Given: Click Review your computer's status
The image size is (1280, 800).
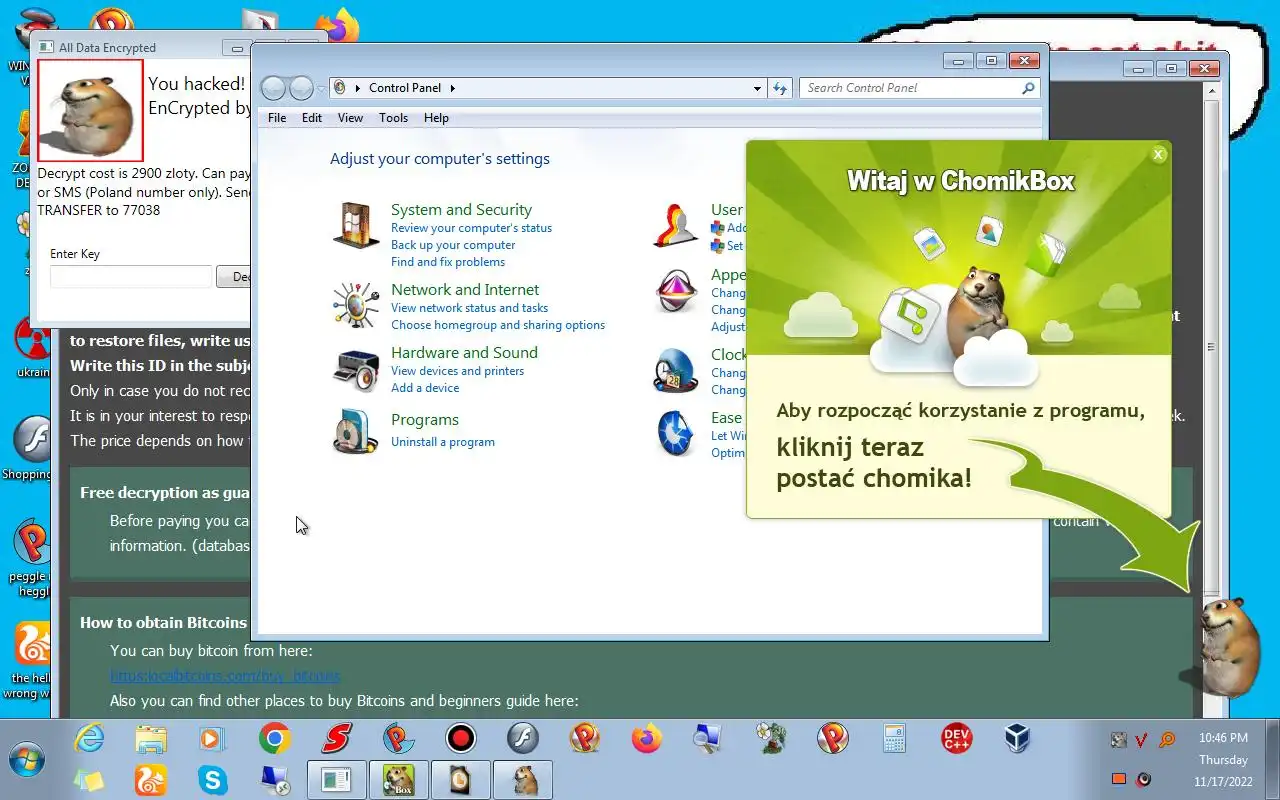Looking at the screenshot, I should tap(471, 228).
